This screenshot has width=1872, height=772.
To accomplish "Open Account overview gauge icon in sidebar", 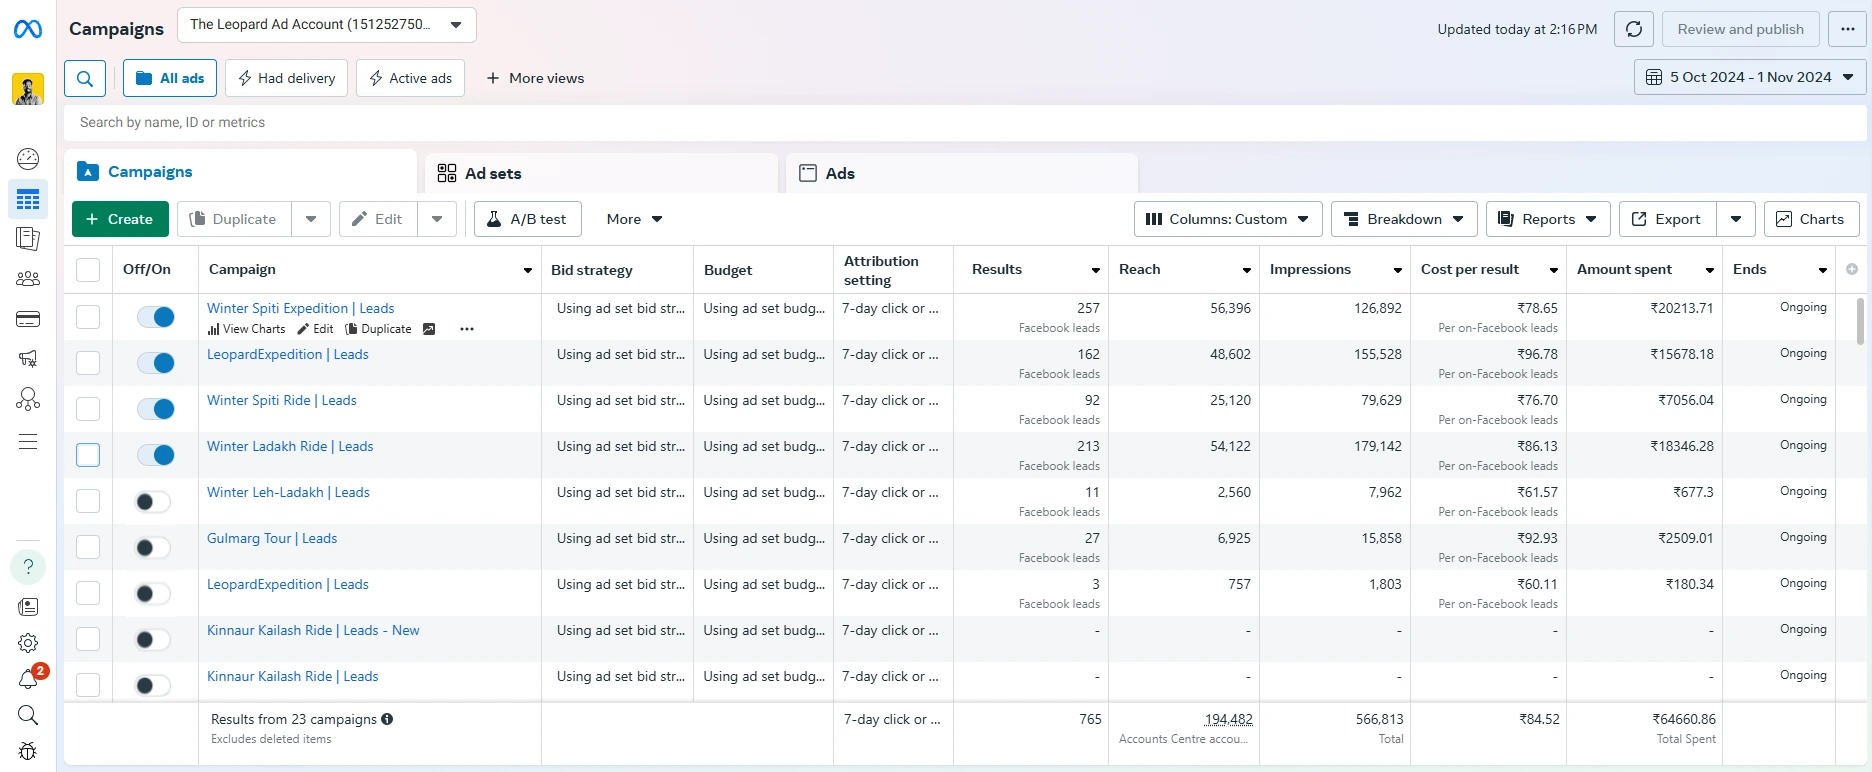I will 28,158.
